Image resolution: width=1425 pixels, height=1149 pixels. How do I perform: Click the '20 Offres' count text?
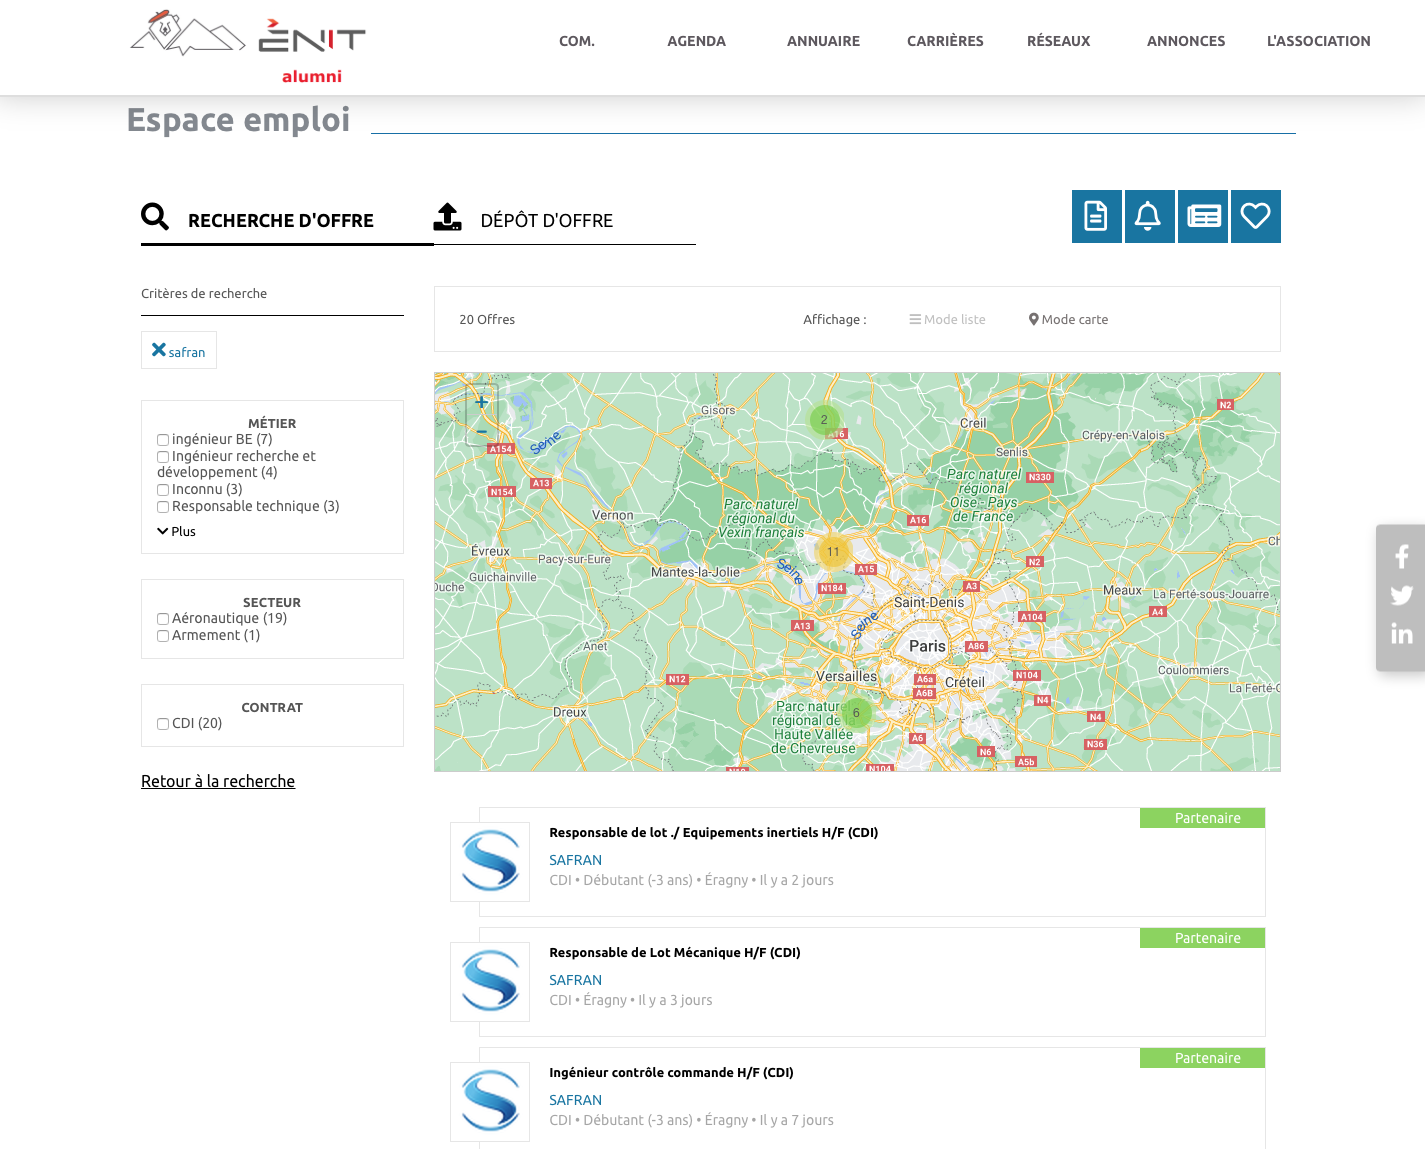click(x=487, y=320)
